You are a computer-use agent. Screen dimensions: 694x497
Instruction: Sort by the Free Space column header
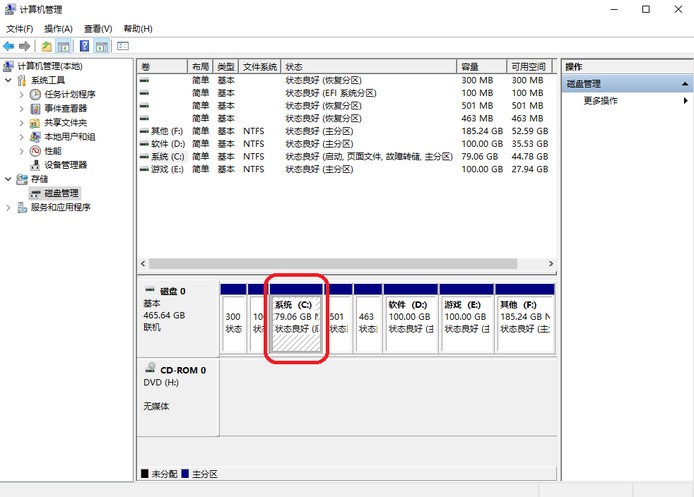[x=530, y=66]
